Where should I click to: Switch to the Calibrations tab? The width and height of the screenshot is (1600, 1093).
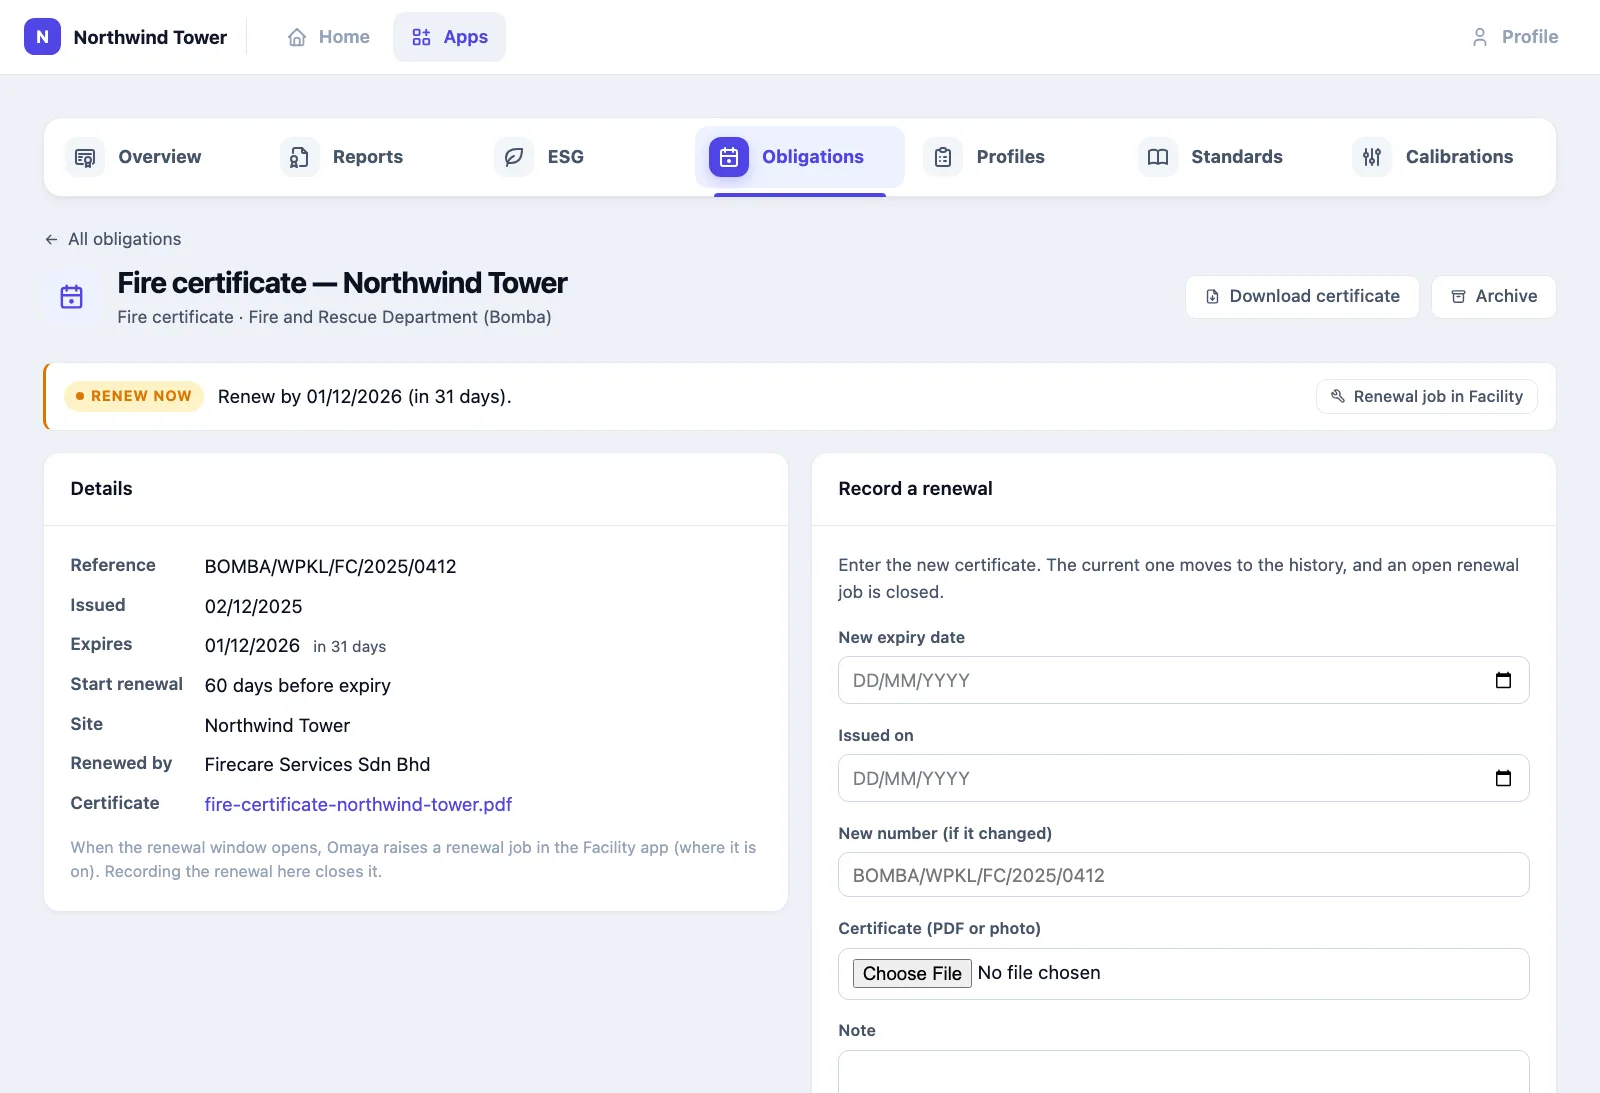click(x=1443, y=157)
